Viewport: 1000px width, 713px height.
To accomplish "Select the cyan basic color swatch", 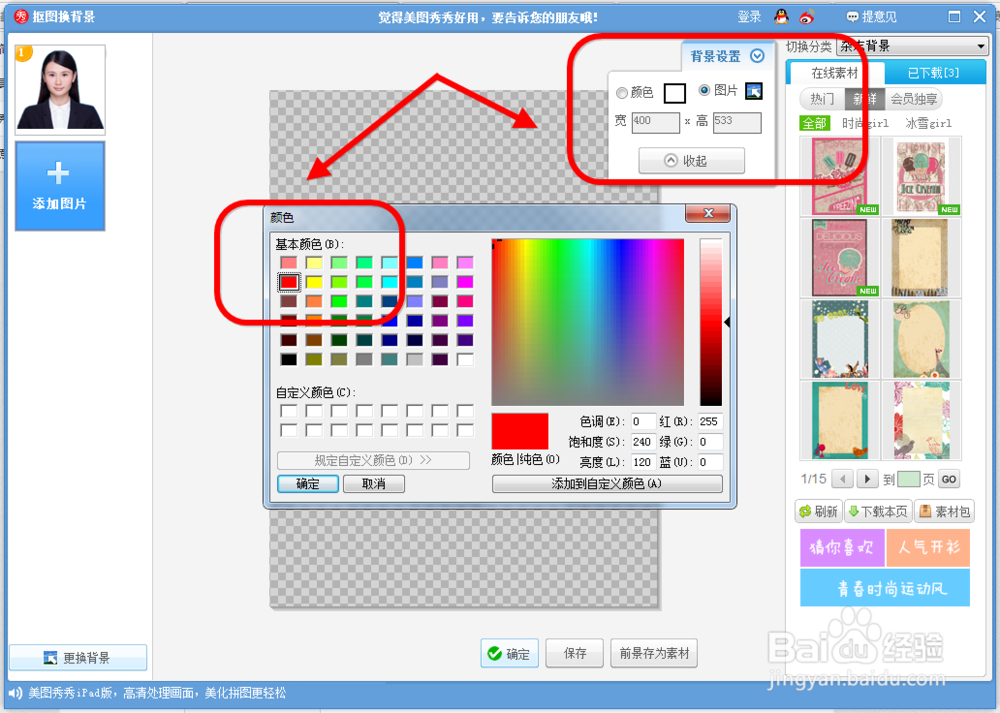I will 390,282.
